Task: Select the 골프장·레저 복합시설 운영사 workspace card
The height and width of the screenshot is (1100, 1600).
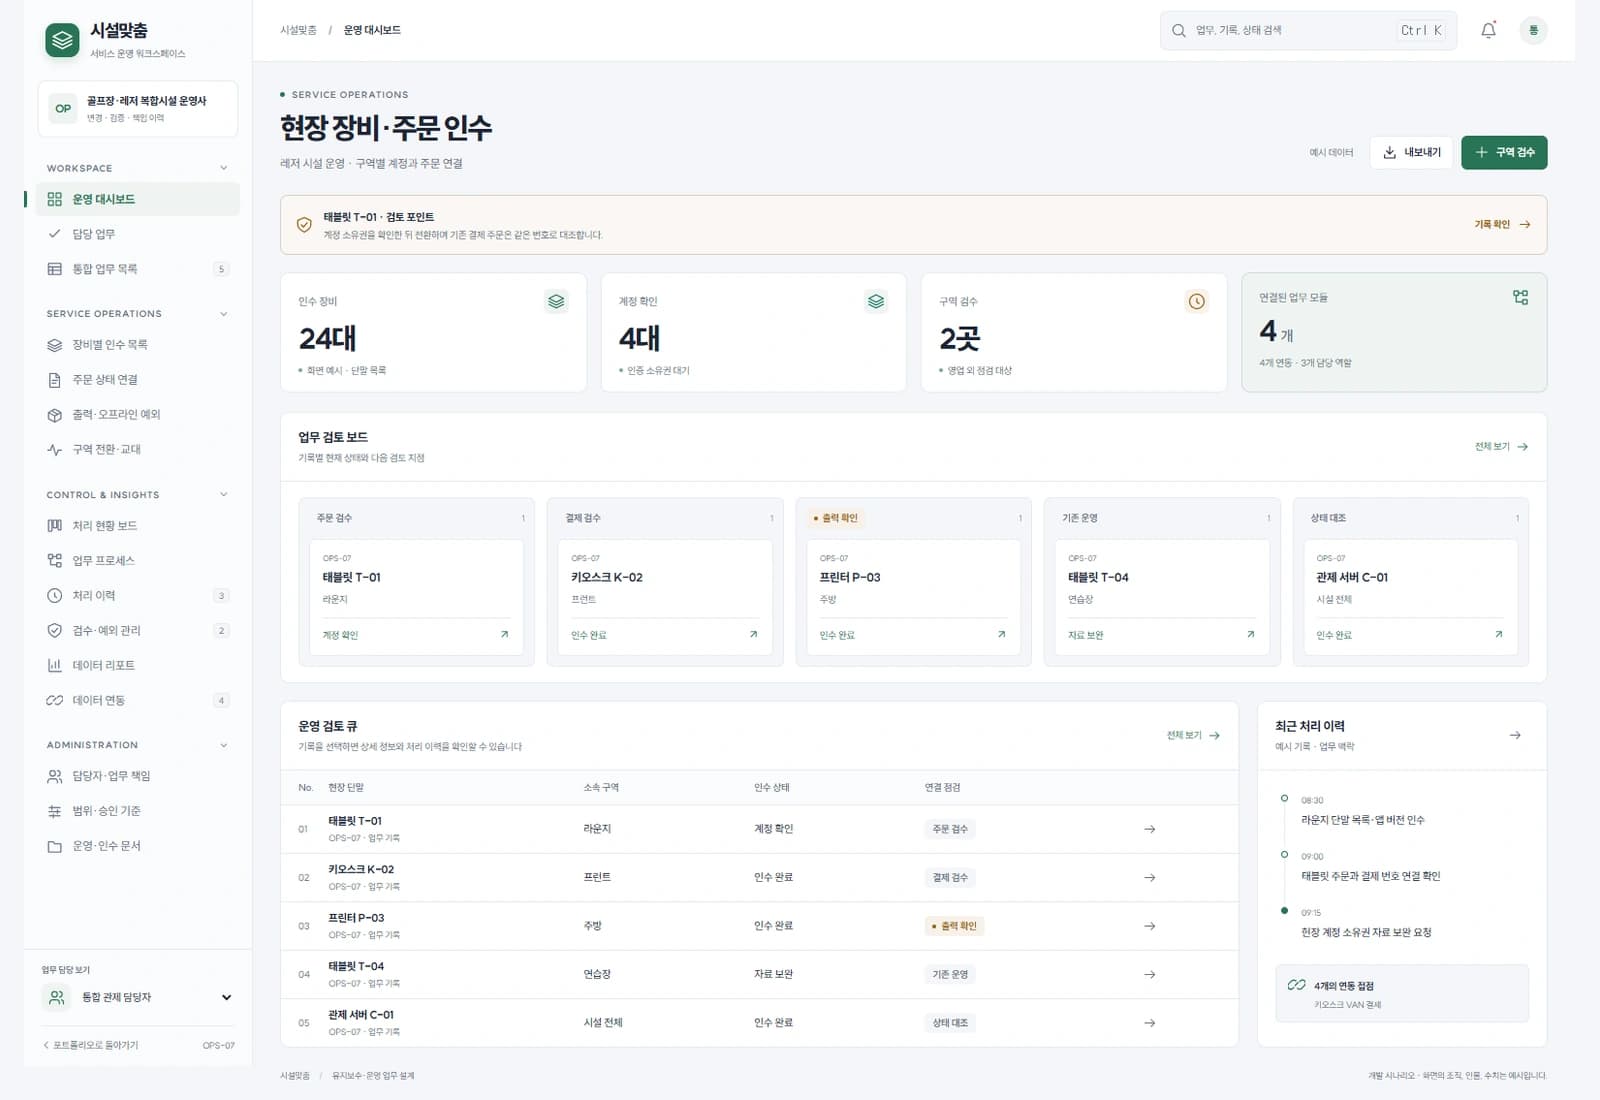Action: pos(138,108)
